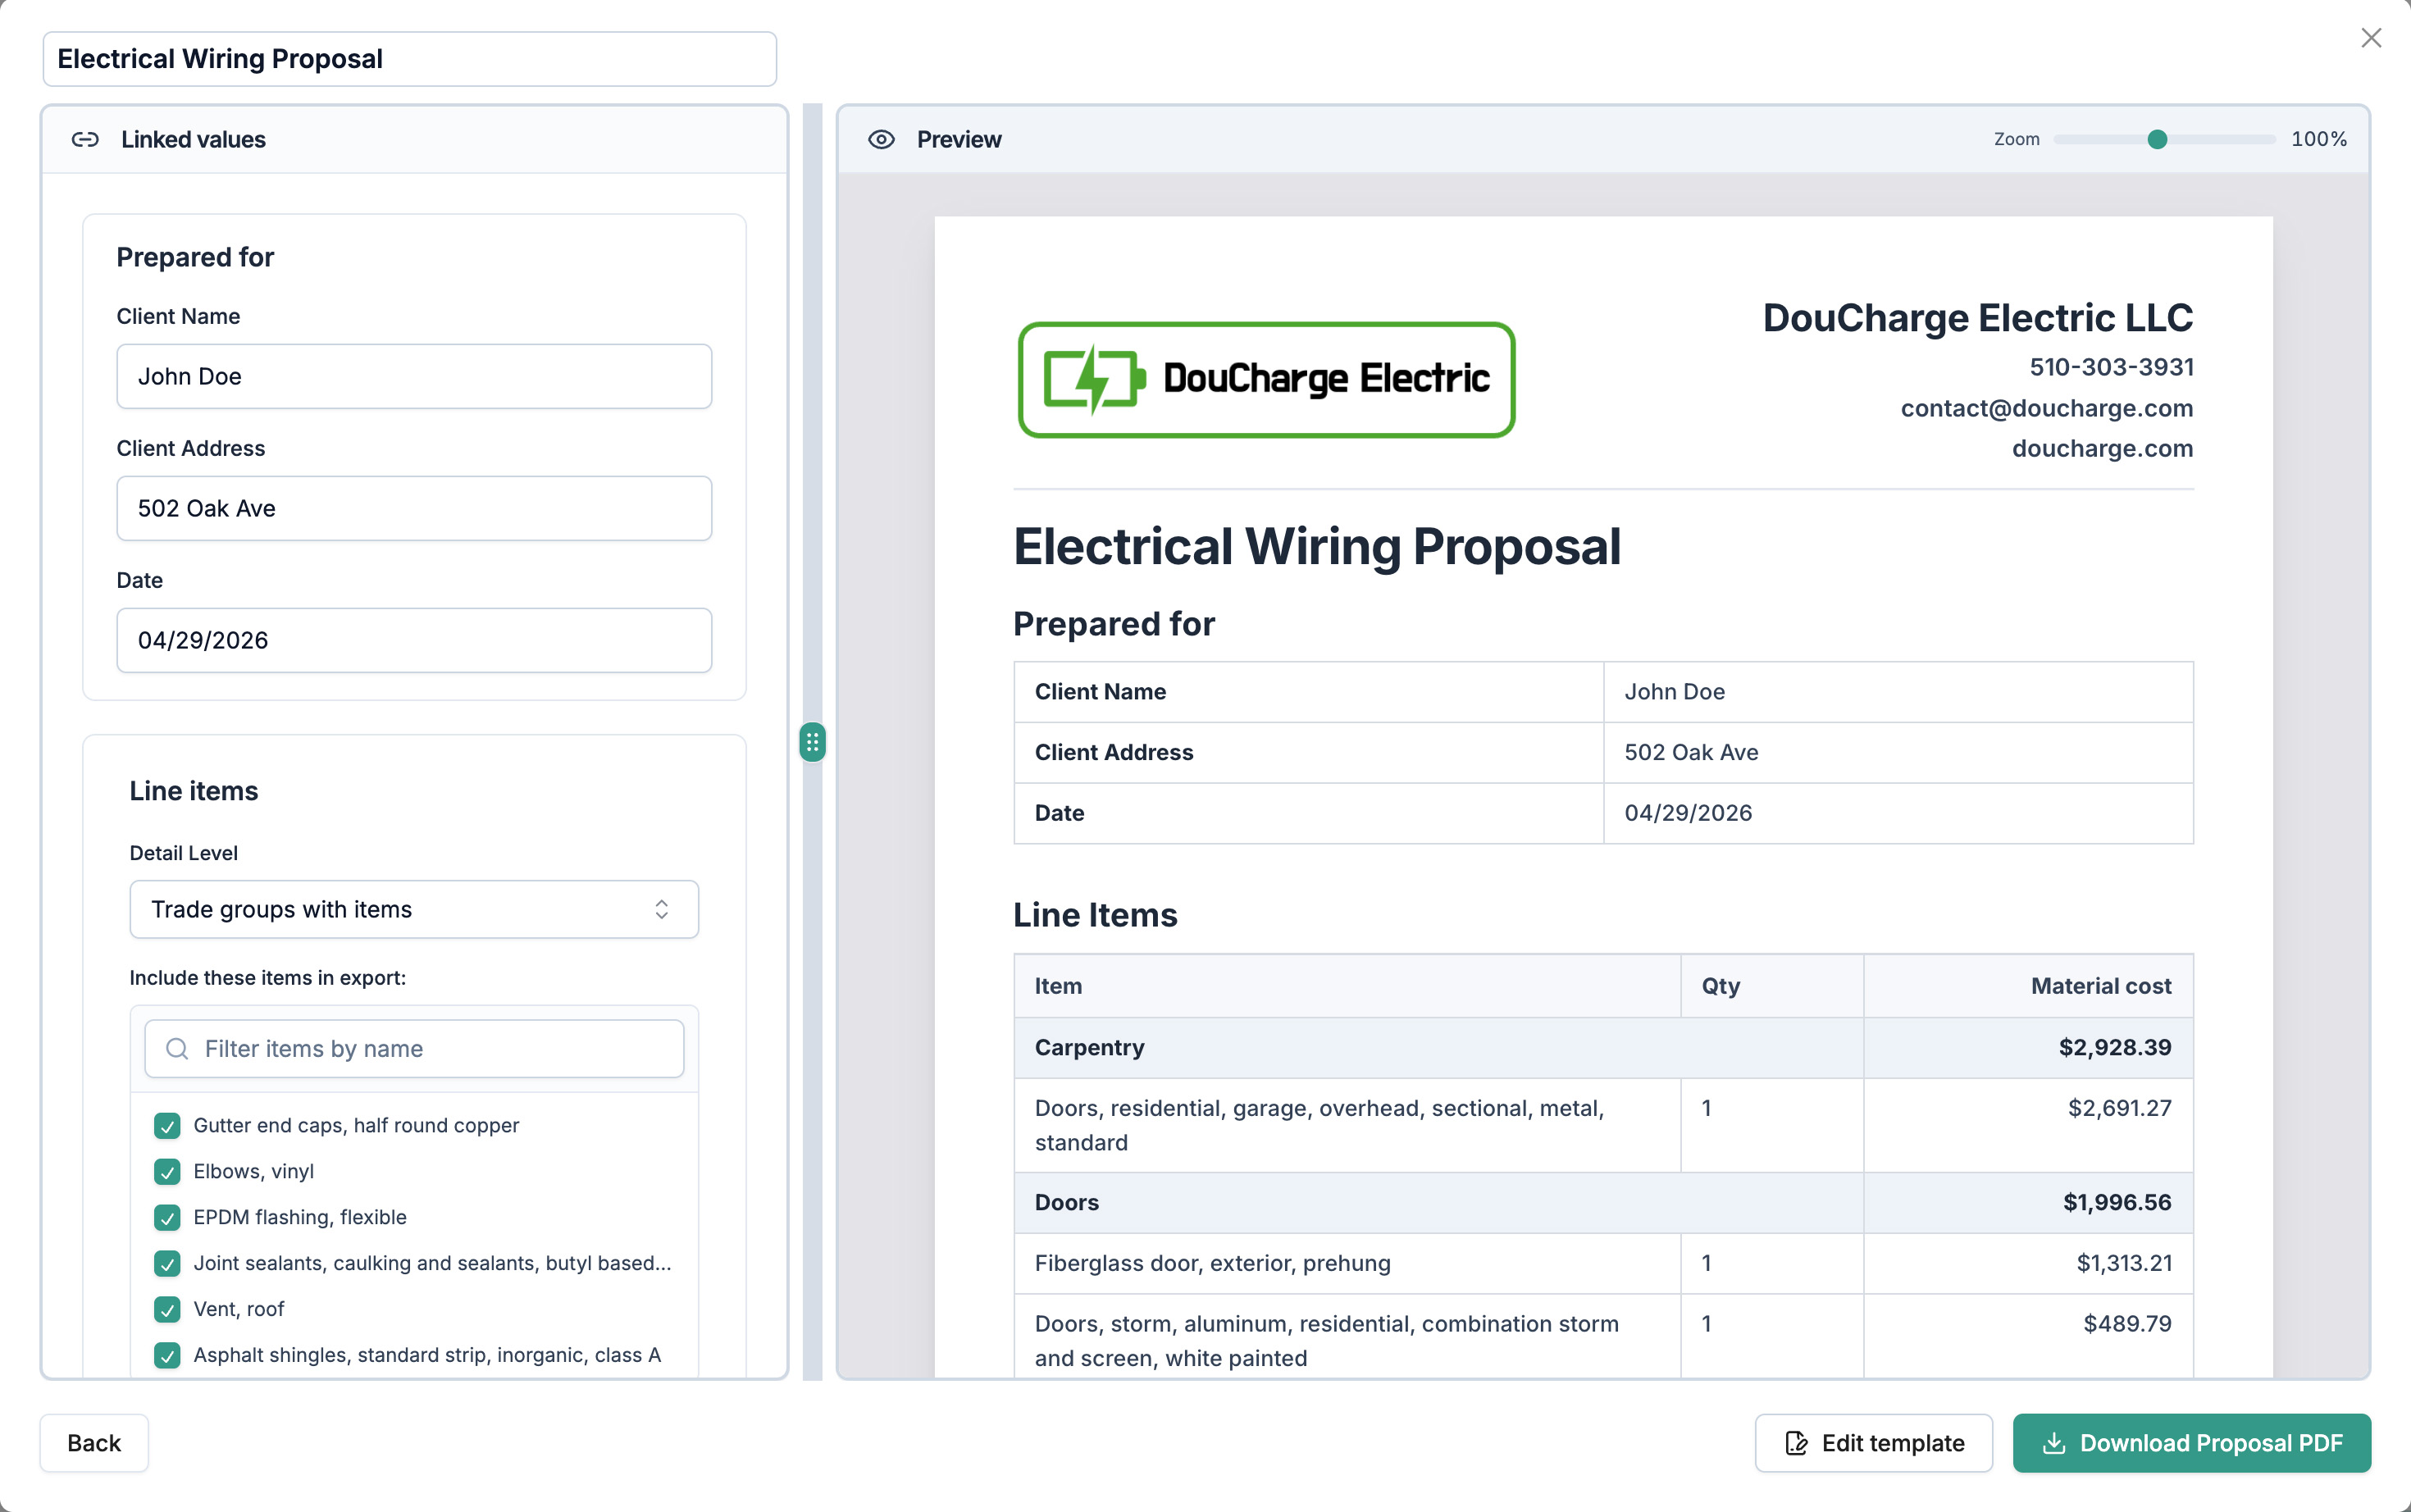Click doucharge.com website in preview
Image resolution: width=2411 pixels, height=1512 pixels.
[2102, 448]
